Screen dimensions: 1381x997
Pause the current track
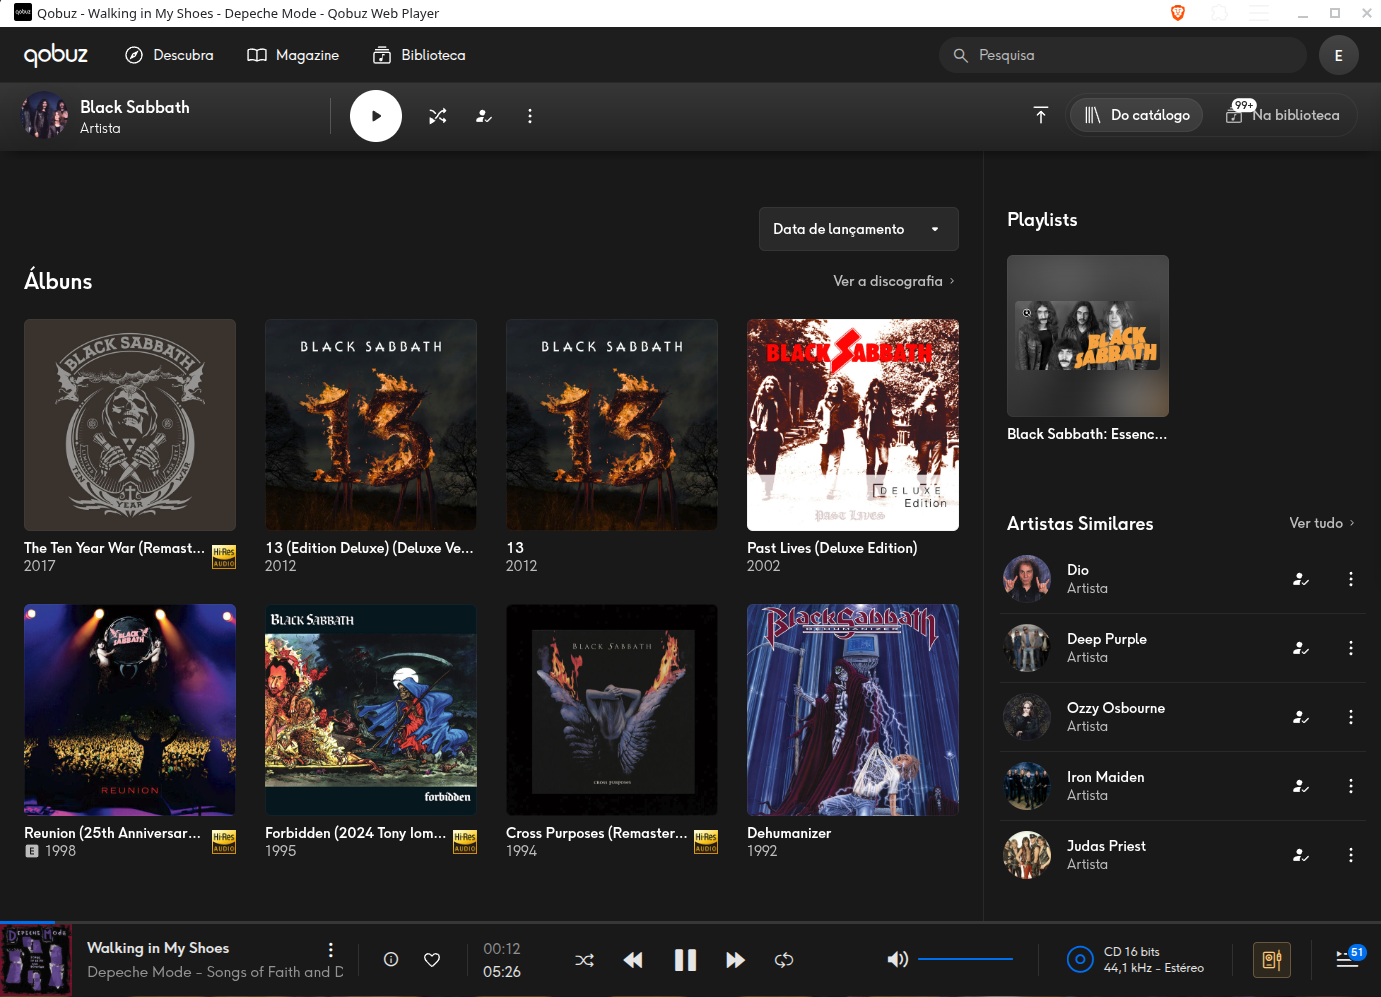685,960
